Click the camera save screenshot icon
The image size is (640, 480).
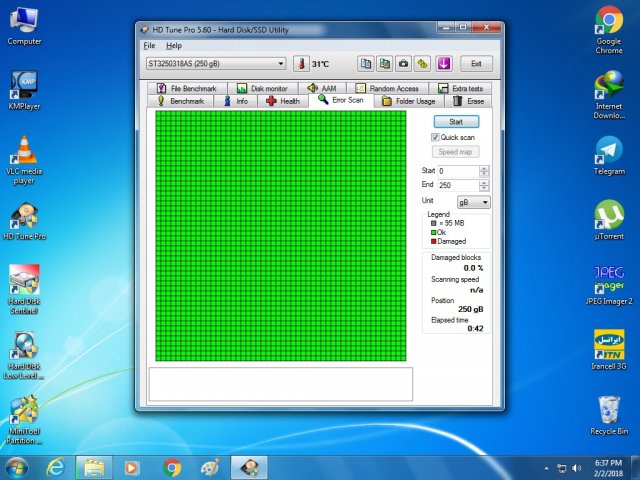(x=403, y=64)
